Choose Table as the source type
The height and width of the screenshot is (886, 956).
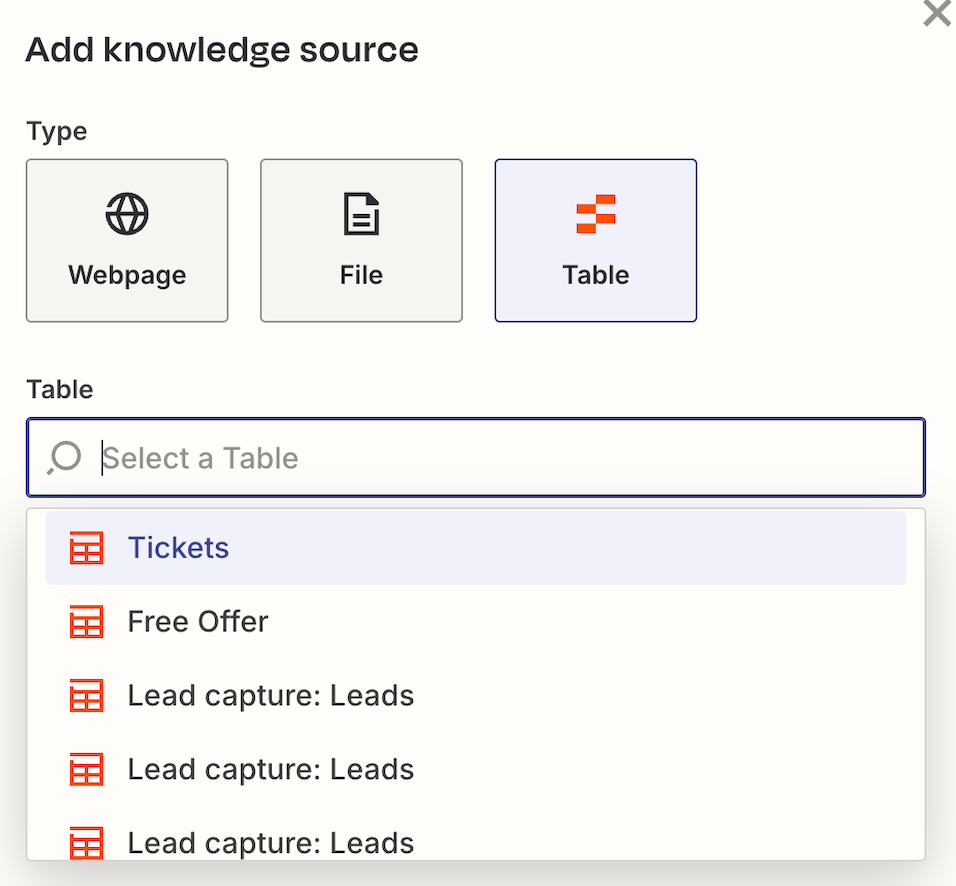coord(596,241)
